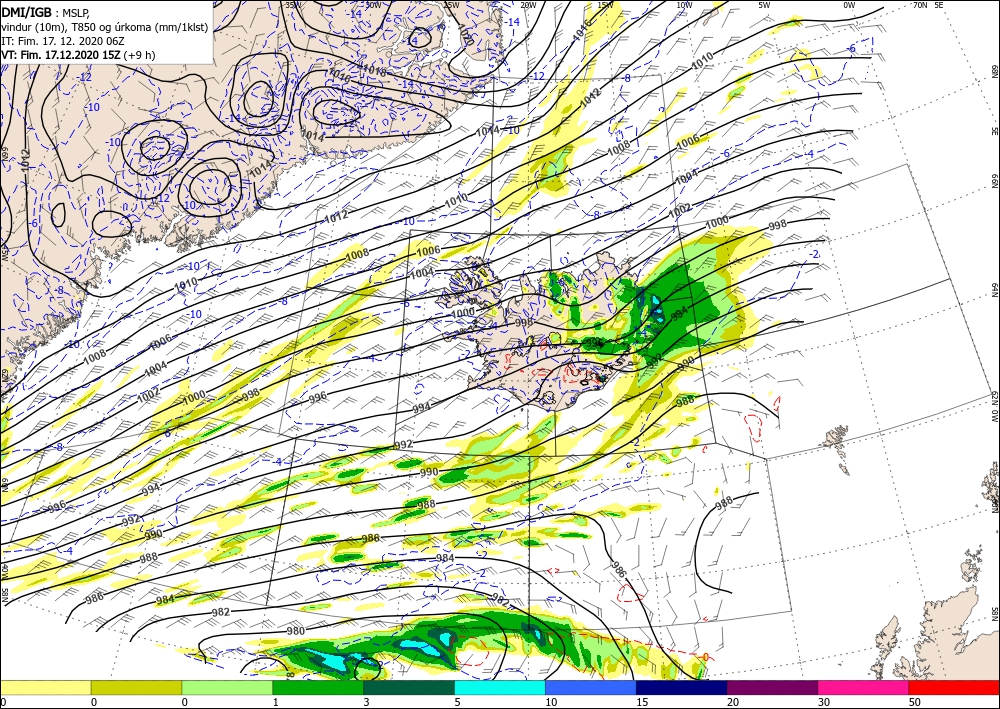Choose the navy legend swatch
Screen dimensions: 1000x709
click(682, 687)
